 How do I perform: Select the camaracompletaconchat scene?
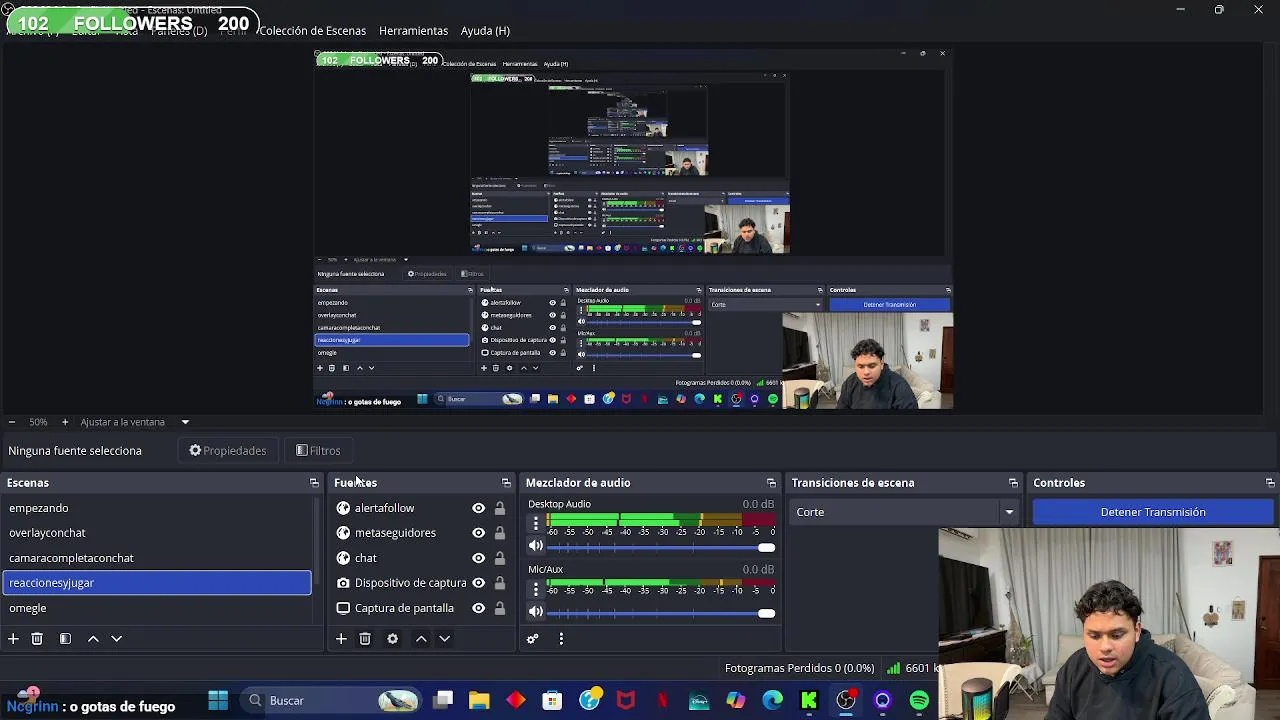tap(158, 558)
